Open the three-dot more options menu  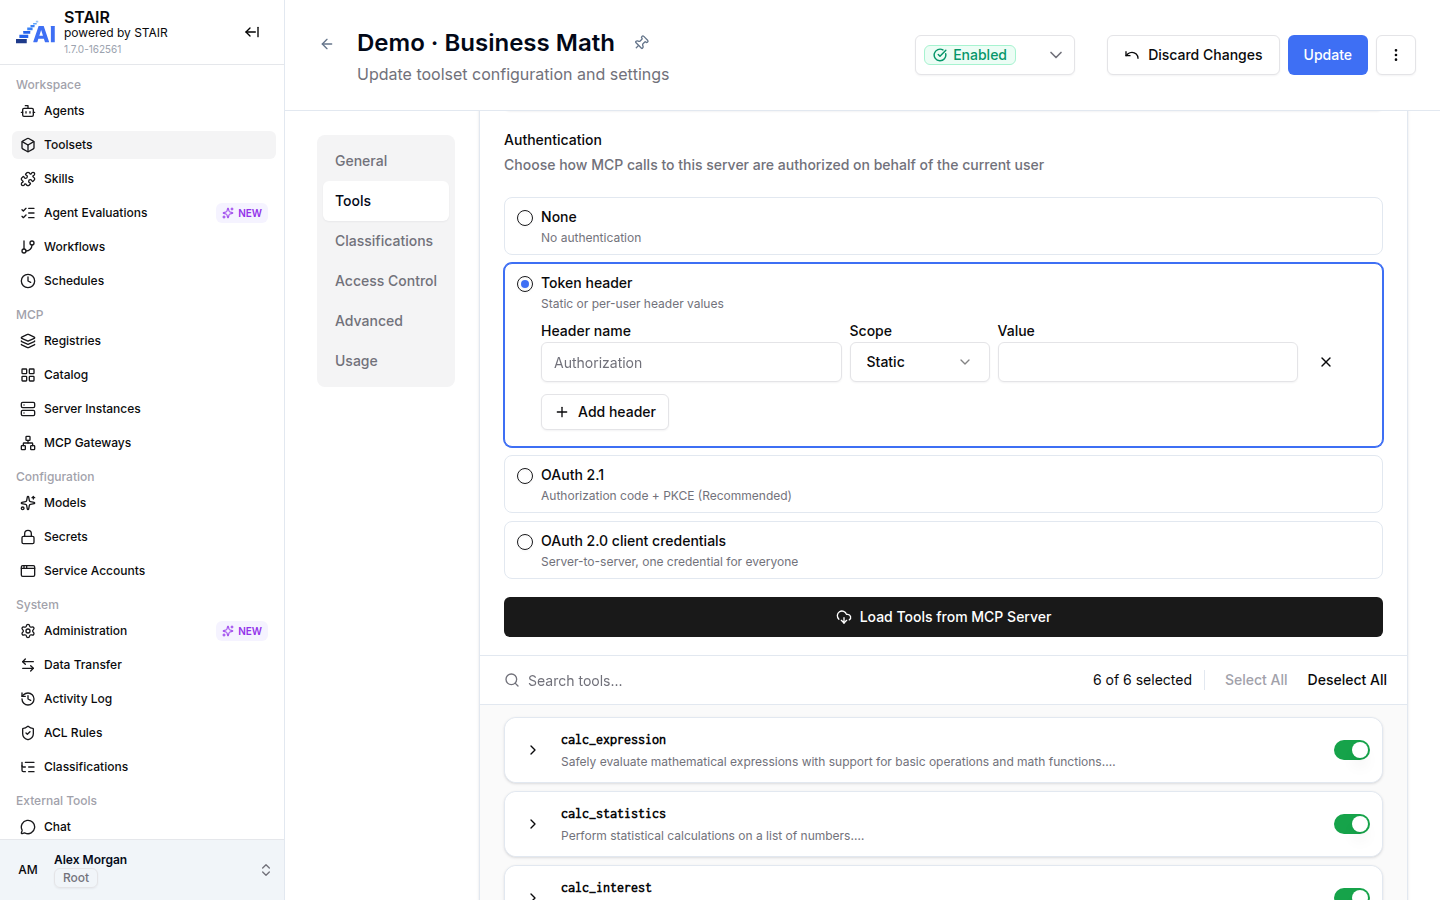pos(1396,55)
